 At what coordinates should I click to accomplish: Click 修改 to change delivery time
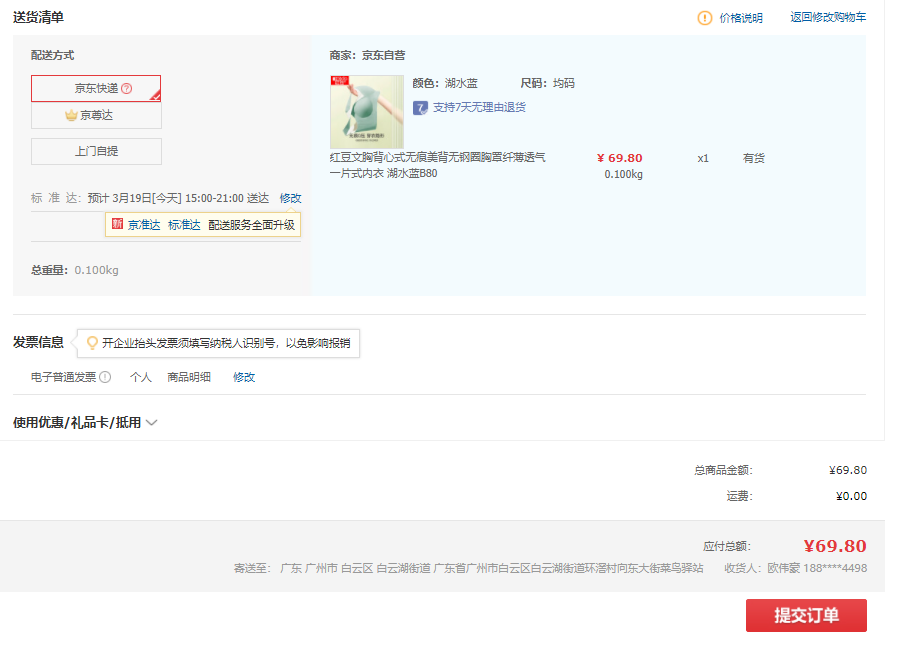point(290,198)
